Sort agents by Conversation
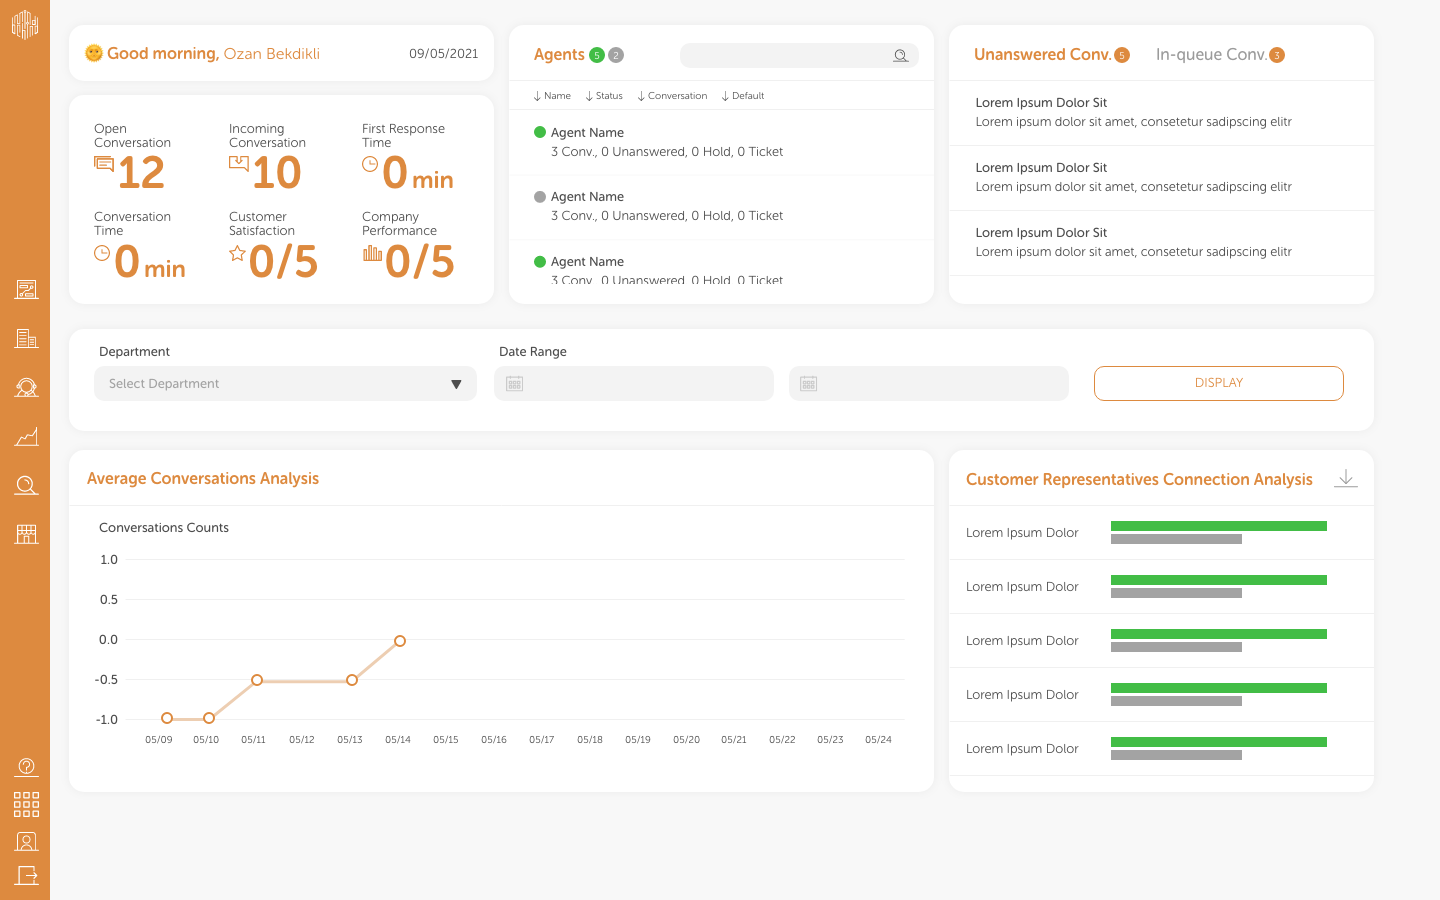This screenshot has width=1440, height=900. click(x=672, y=96)
